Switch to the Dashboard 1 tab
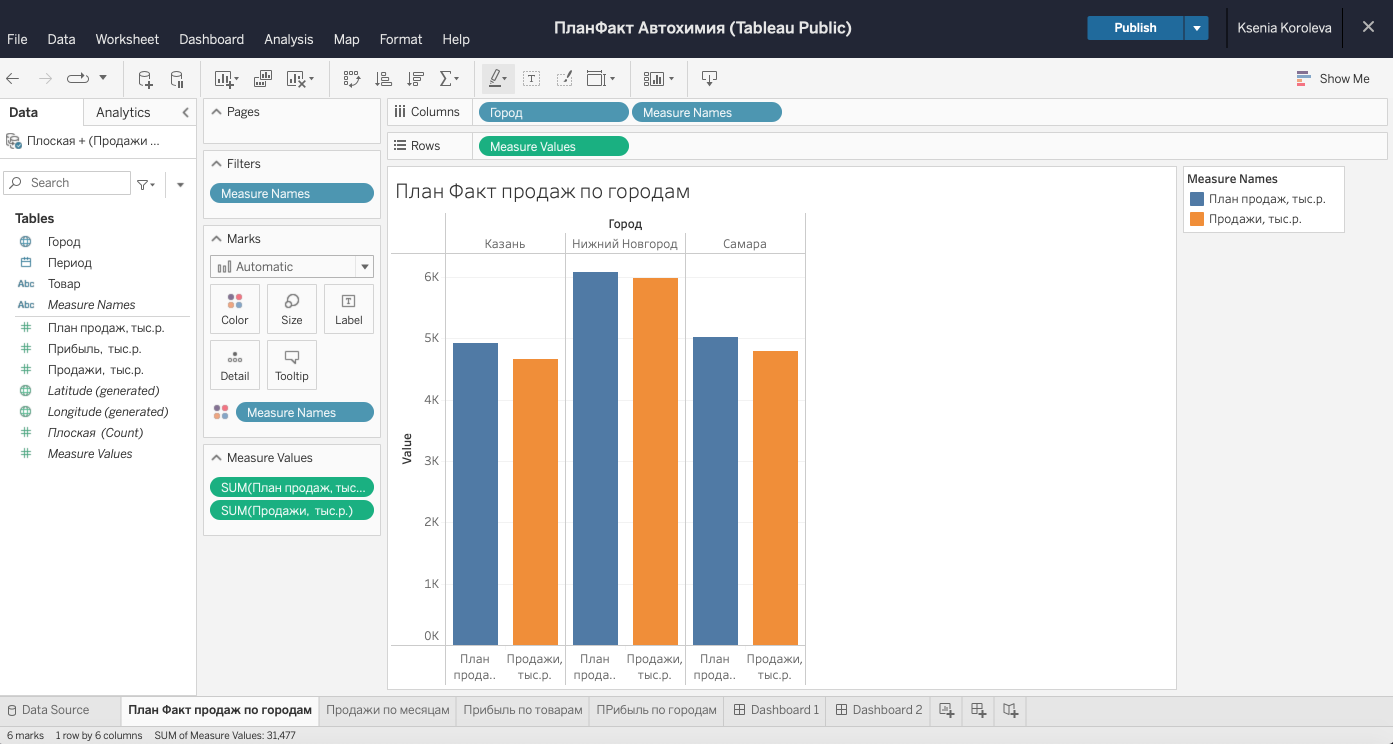 [x=776, y=710]
